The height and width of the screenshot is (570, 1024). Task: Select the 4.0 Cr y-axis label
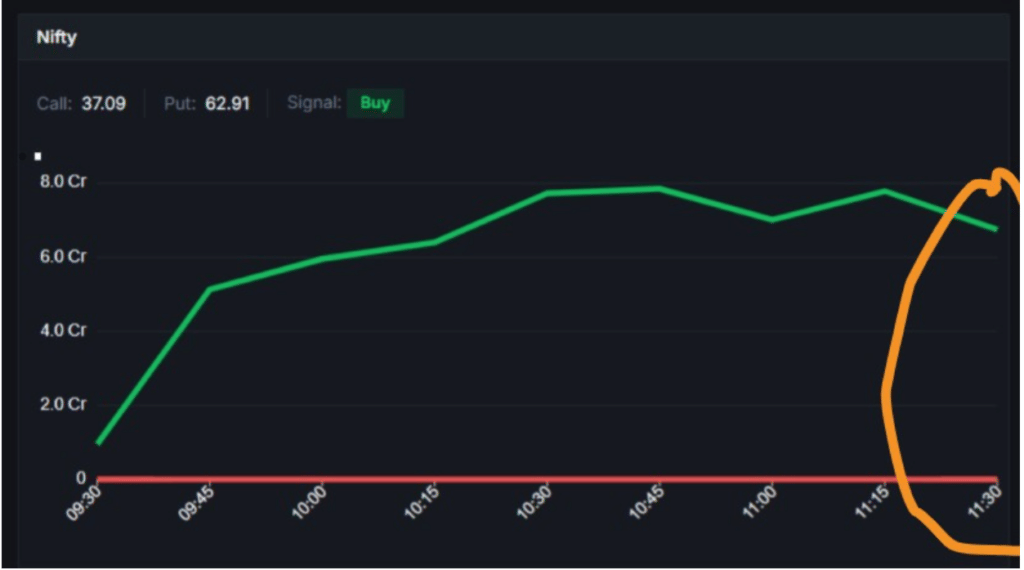tap(64, 330)
